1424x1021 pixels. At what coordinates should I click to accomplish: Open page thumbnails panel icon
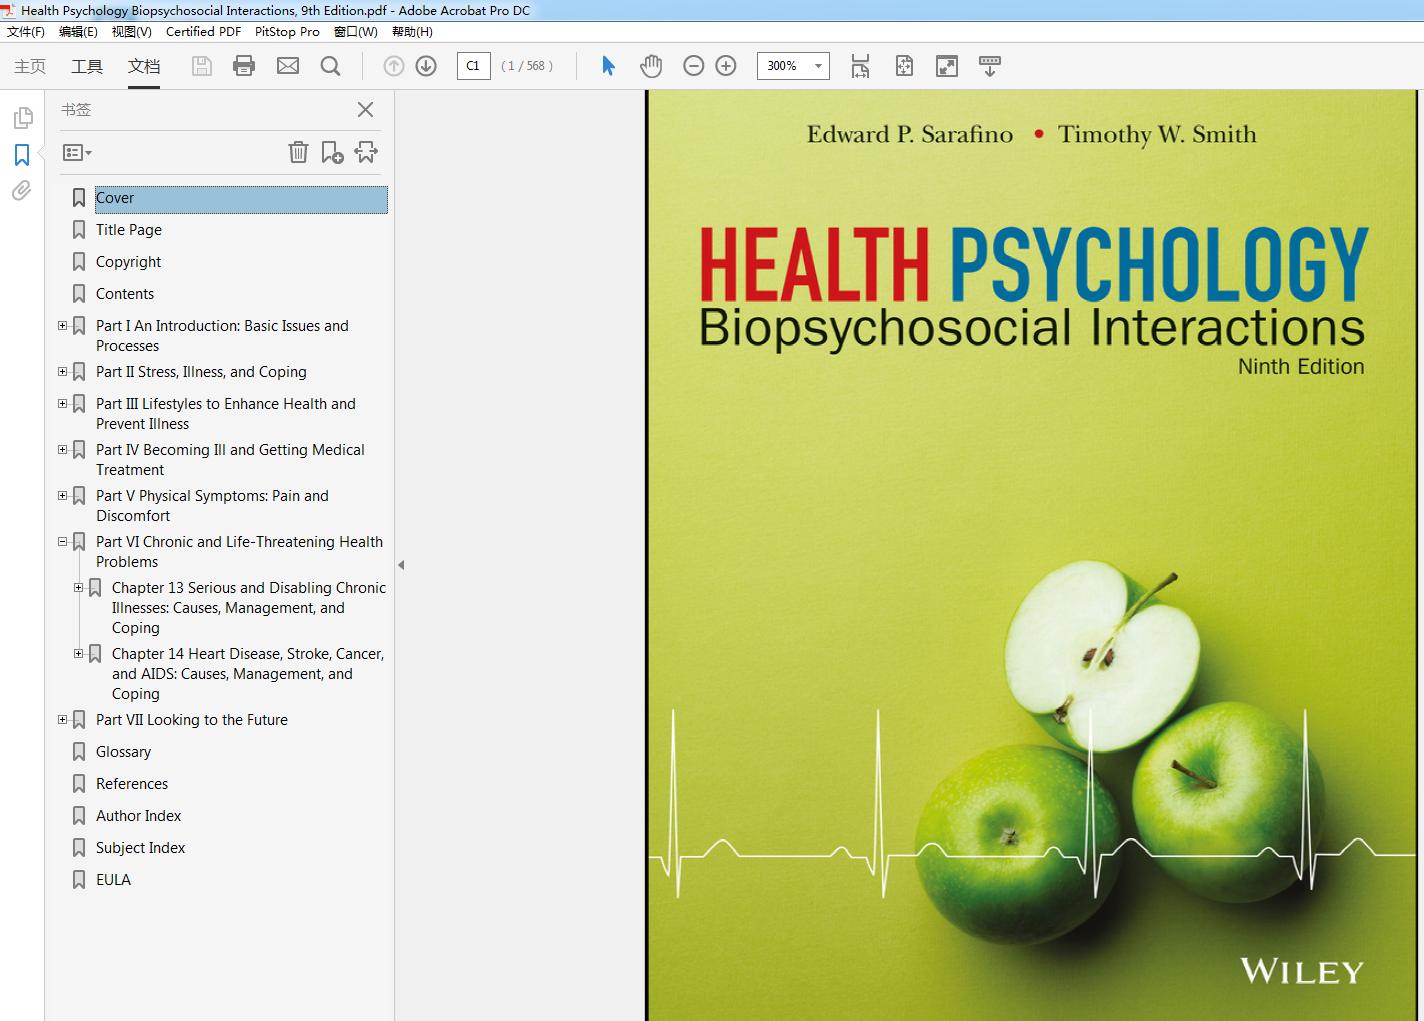[x=22, y=118]
